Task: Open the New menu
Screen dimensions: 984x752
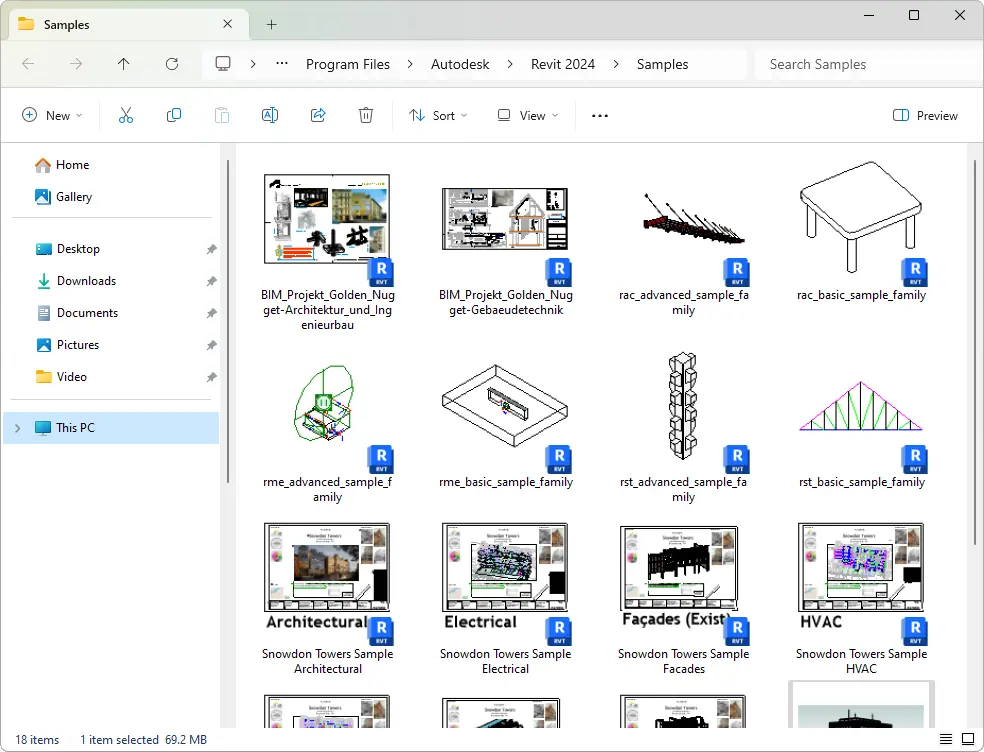Action: pyautogui.click(x=52, y=115)
